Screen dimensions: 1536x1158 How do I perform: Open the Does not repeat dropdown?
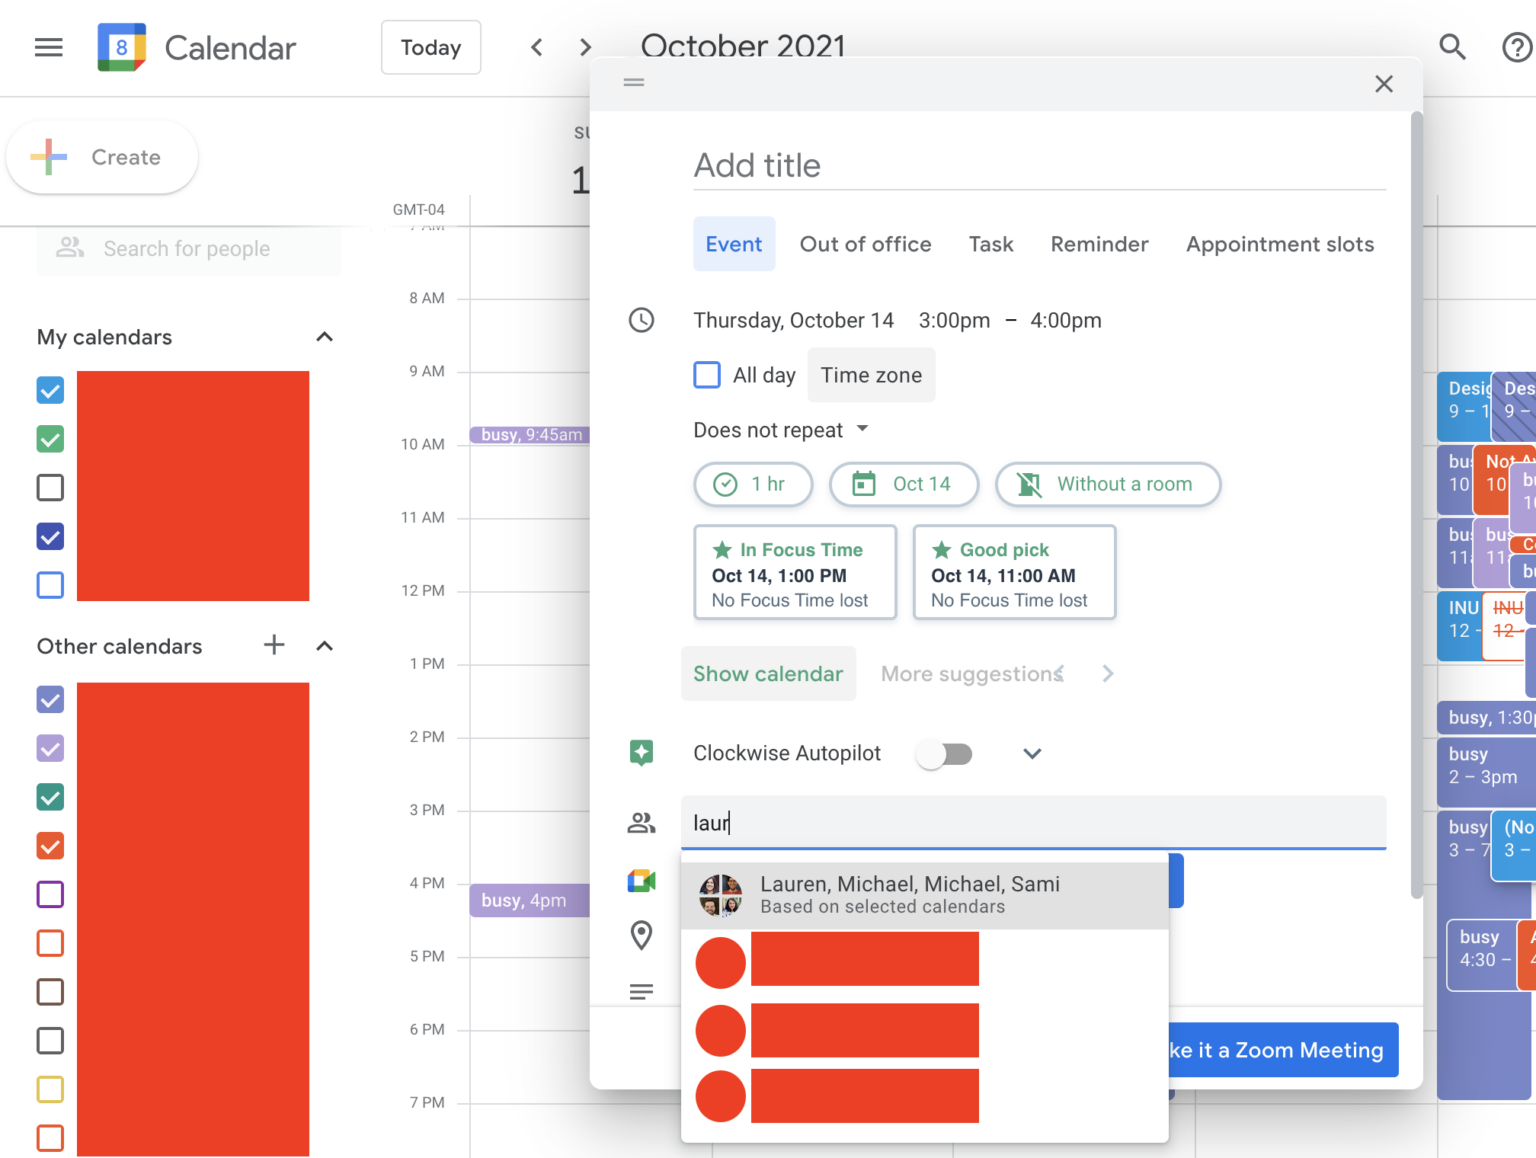[781, 430]
